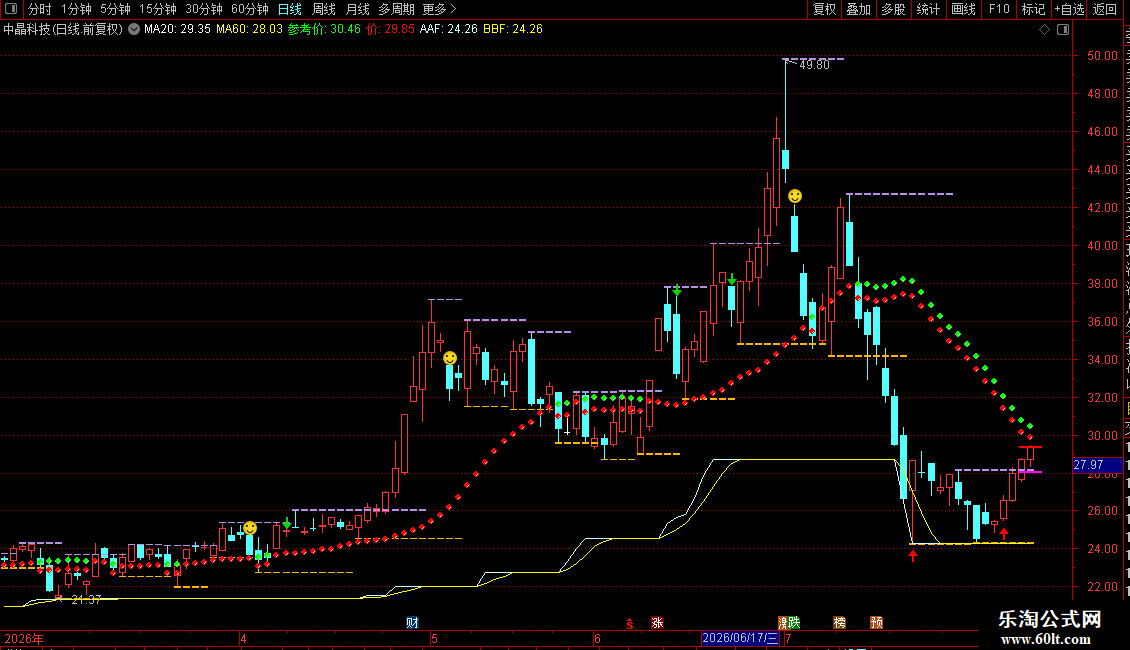Click the 预 forecast marker icon
This screenshot has height=650, width=1130.
coord(876,623)
